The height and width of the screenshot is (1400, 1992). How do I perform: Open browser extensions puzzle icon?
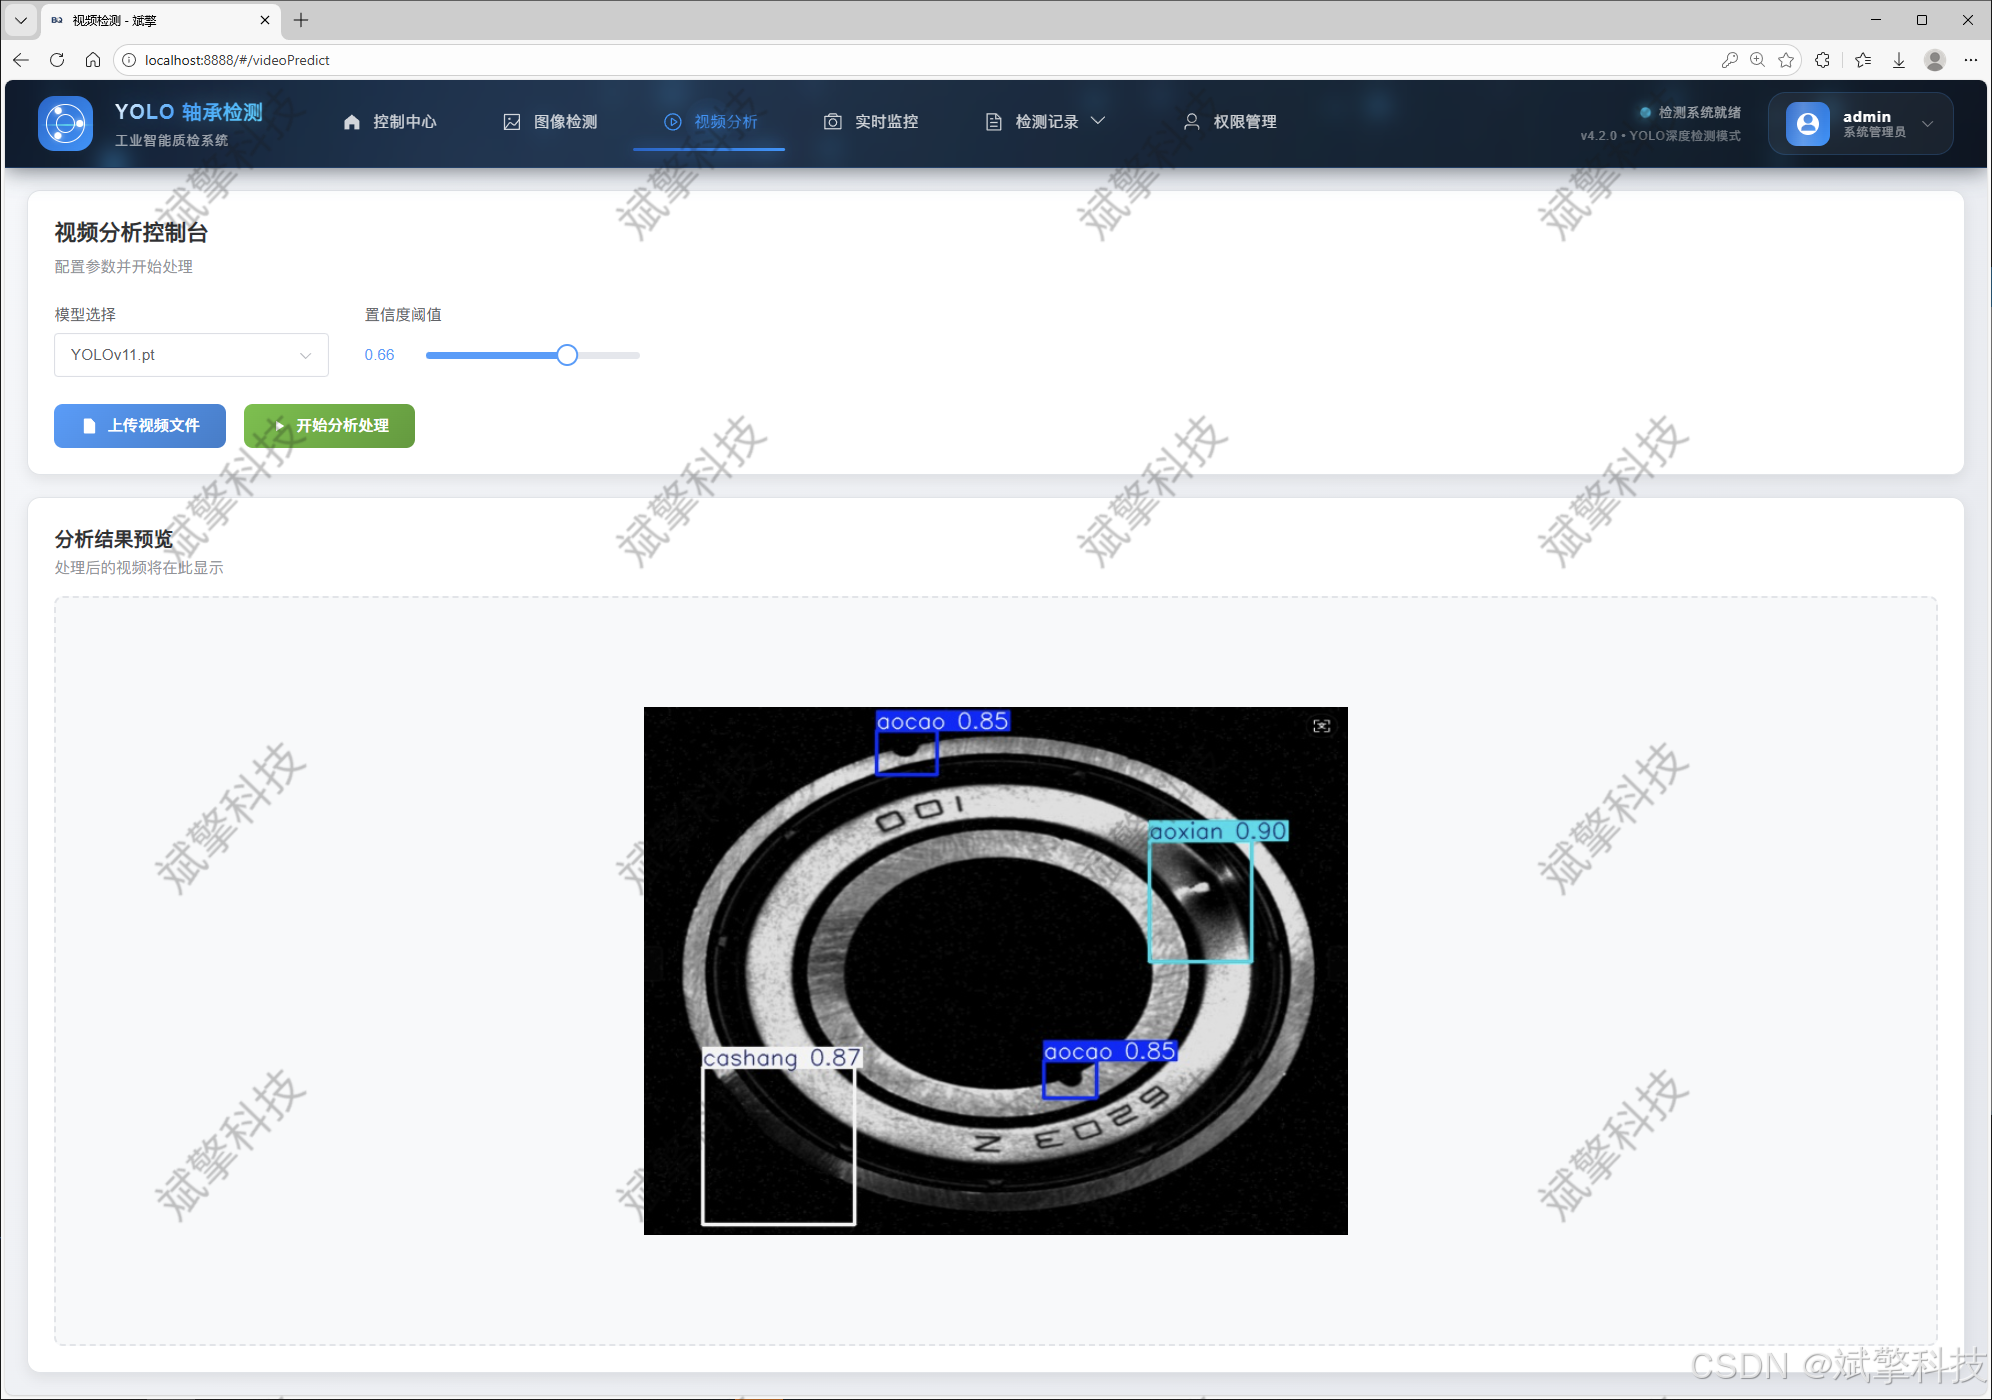click(1822, 60)
